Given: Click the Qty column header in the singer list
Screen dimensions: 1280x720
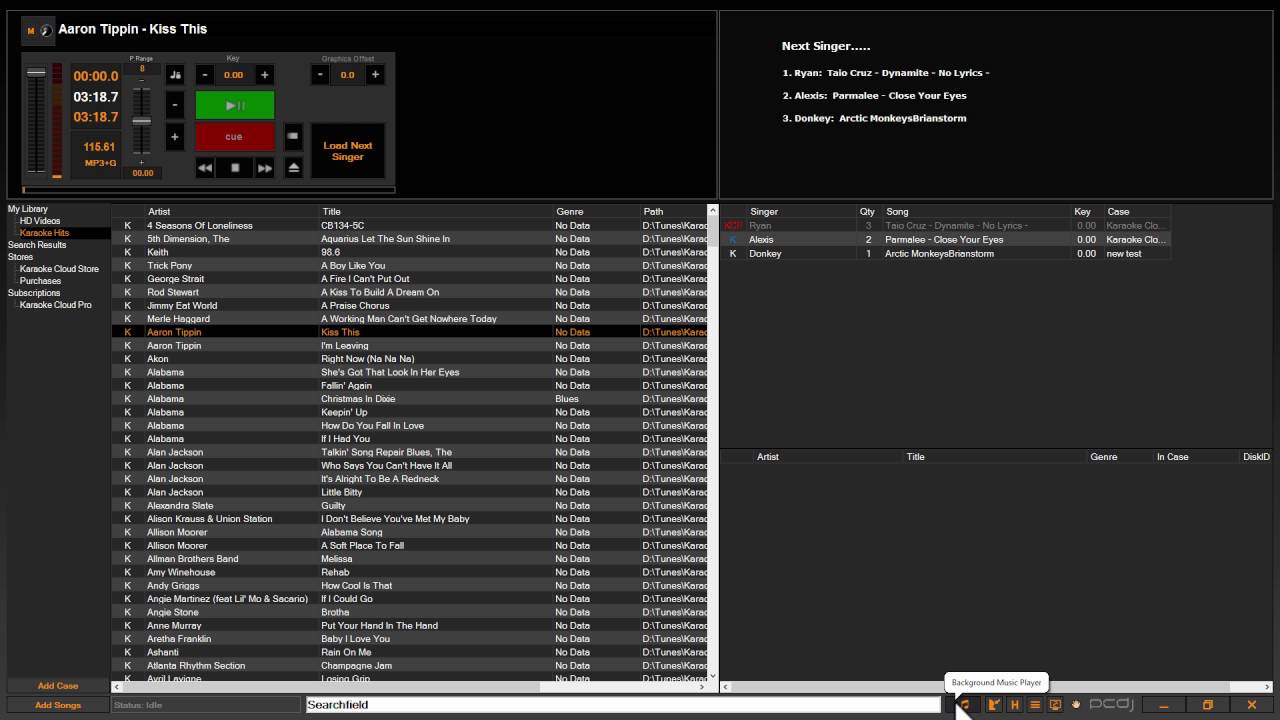Looking at the screenshot, I should click(x=867, y=211).
